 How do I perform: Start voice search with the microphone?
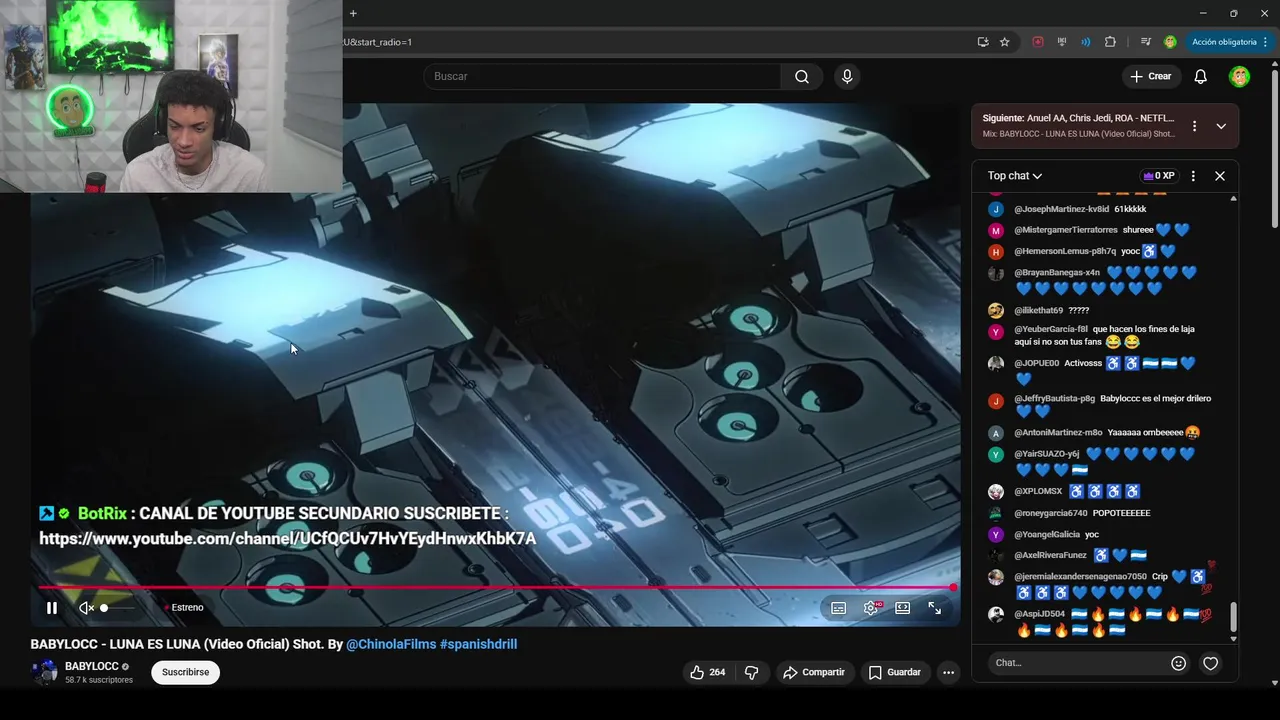pos(847,76)
